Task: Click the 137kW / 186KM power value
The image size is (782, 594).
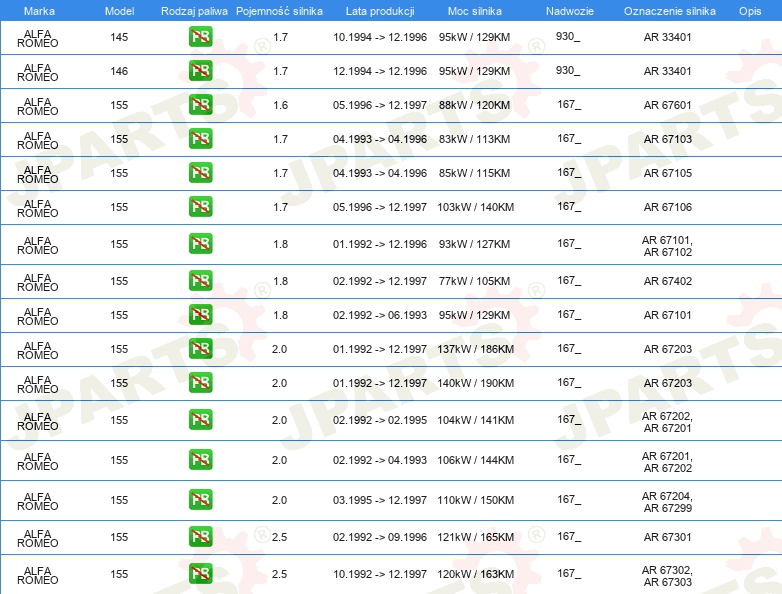Action: [x=475, y=349]
